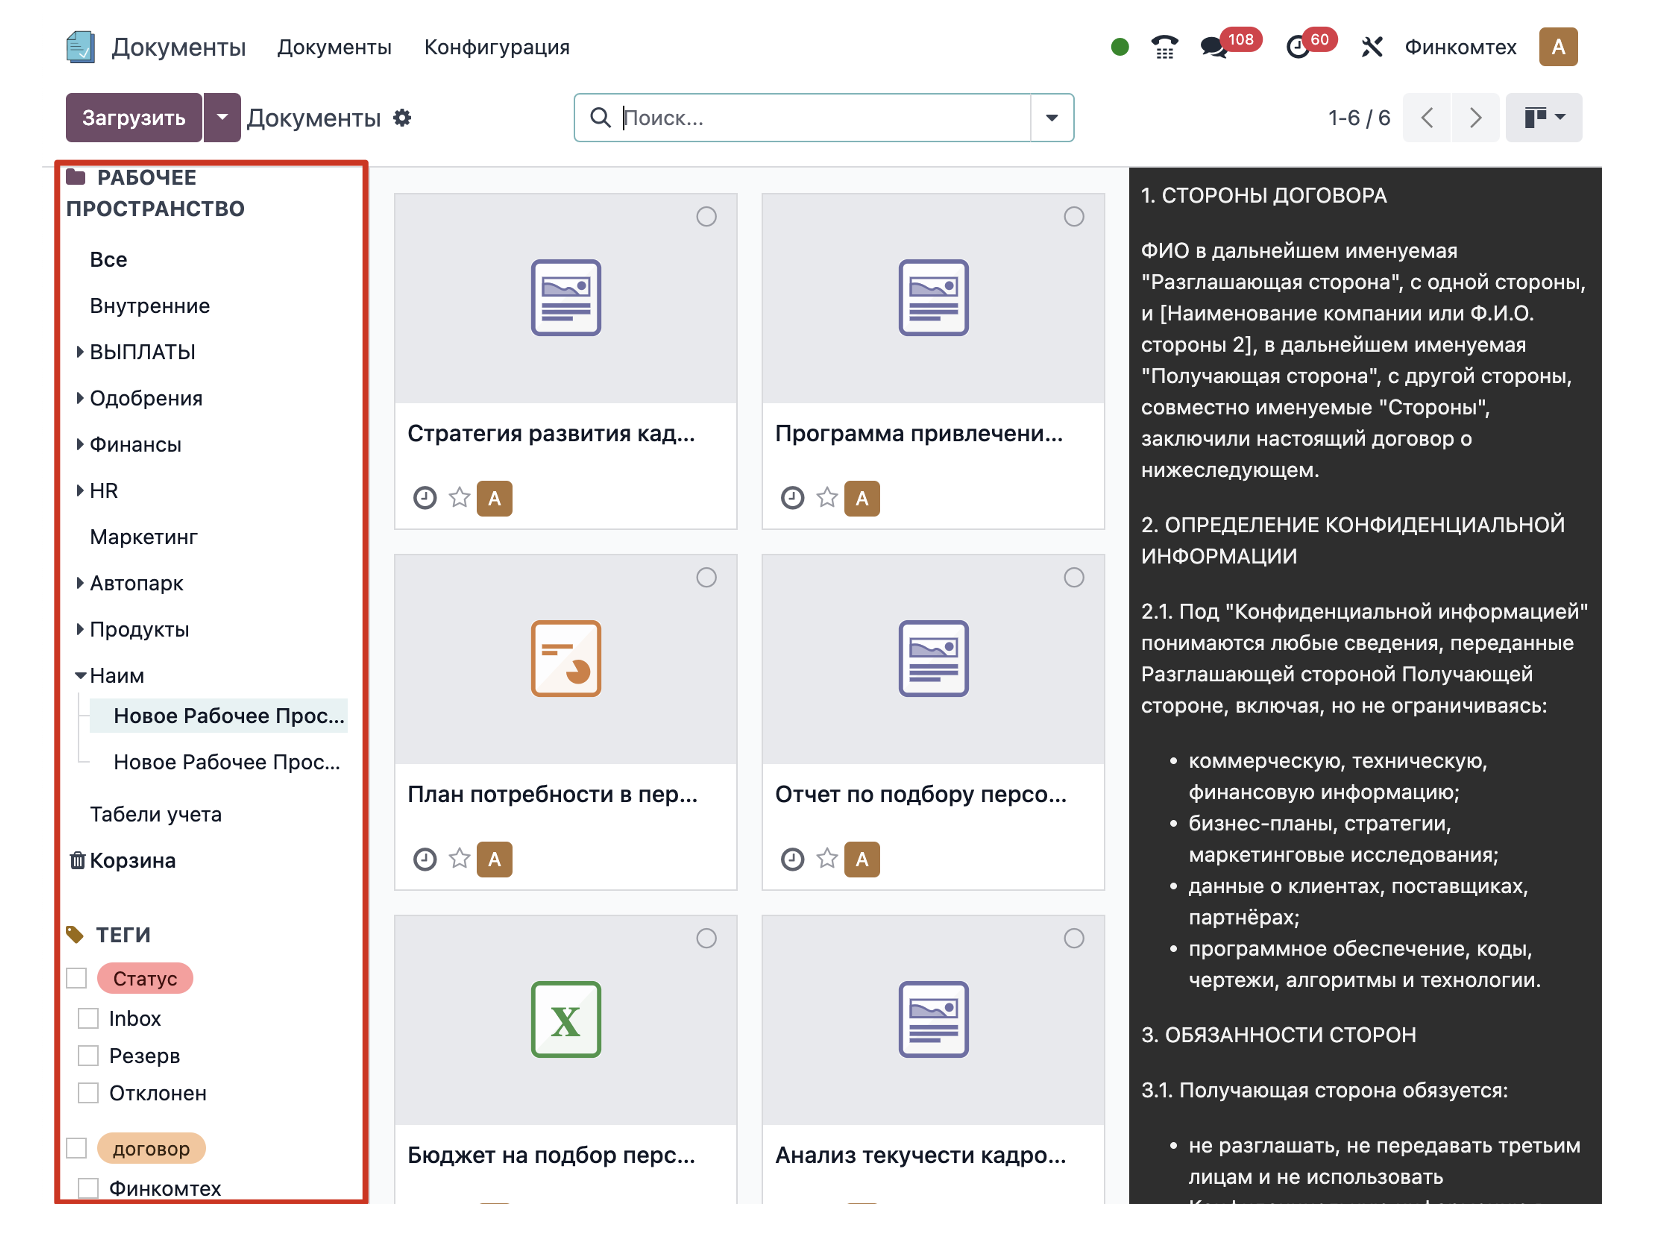Click the gear icon next to Документы title
The image size is (1654, 1238).
coord(402,118)
